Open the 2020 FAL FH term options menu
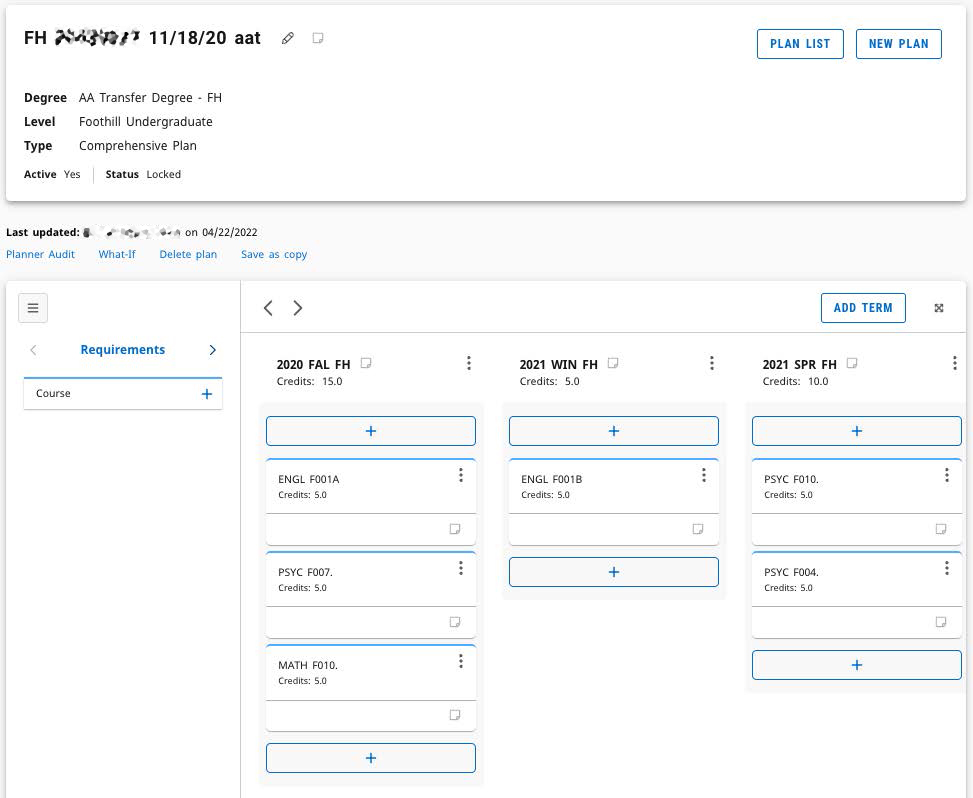 469,364
